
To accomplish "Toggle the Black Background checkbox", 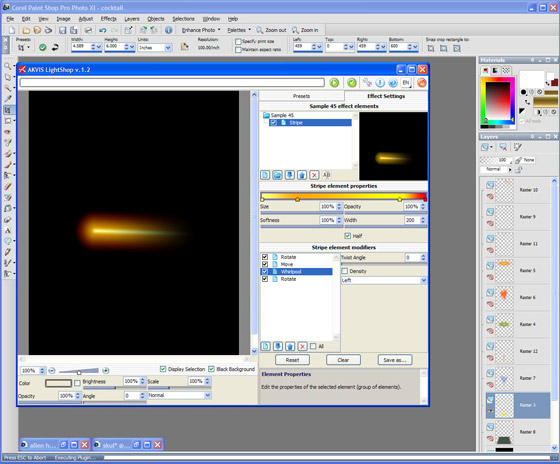I will click(211, 369).
